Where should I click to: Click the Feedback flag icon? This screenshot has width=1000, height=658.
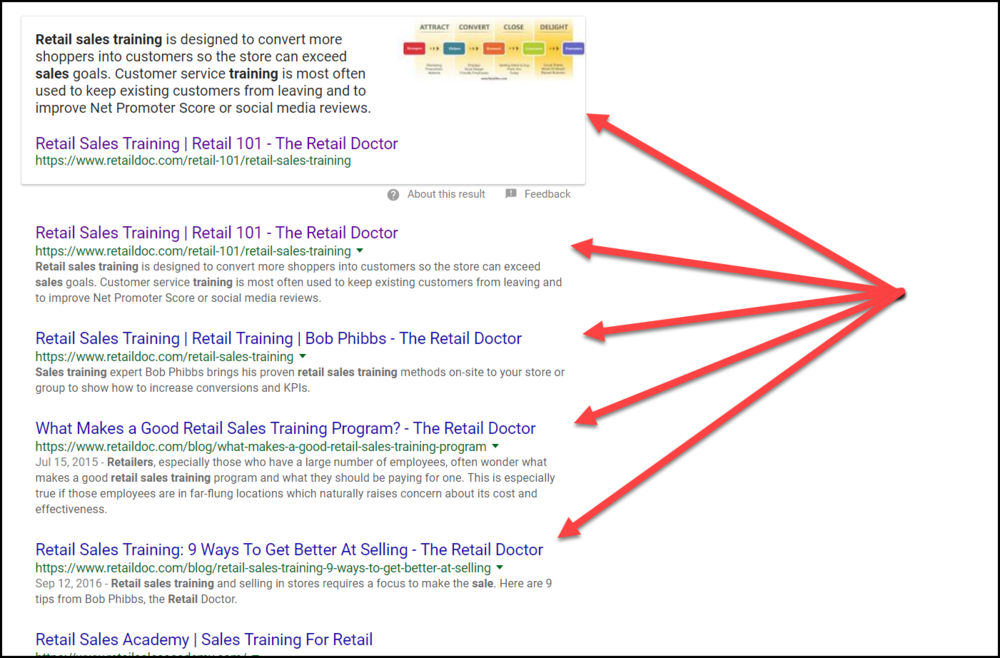coord(511,194)
